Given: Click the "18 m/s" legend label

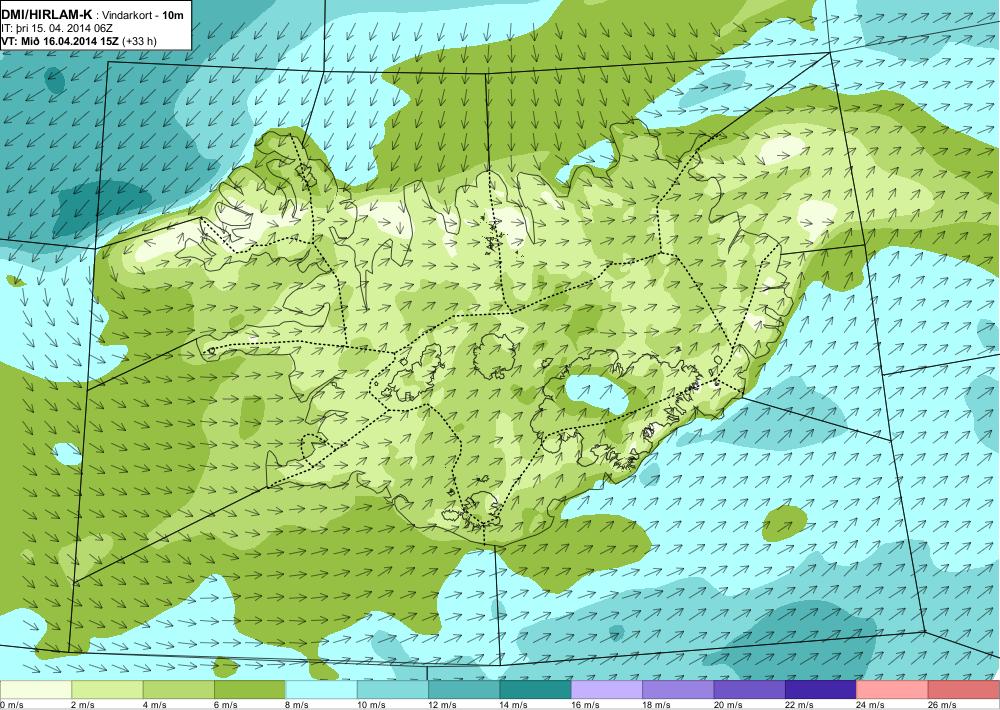Looking at the screenshot, I should (x=656, y=705).
